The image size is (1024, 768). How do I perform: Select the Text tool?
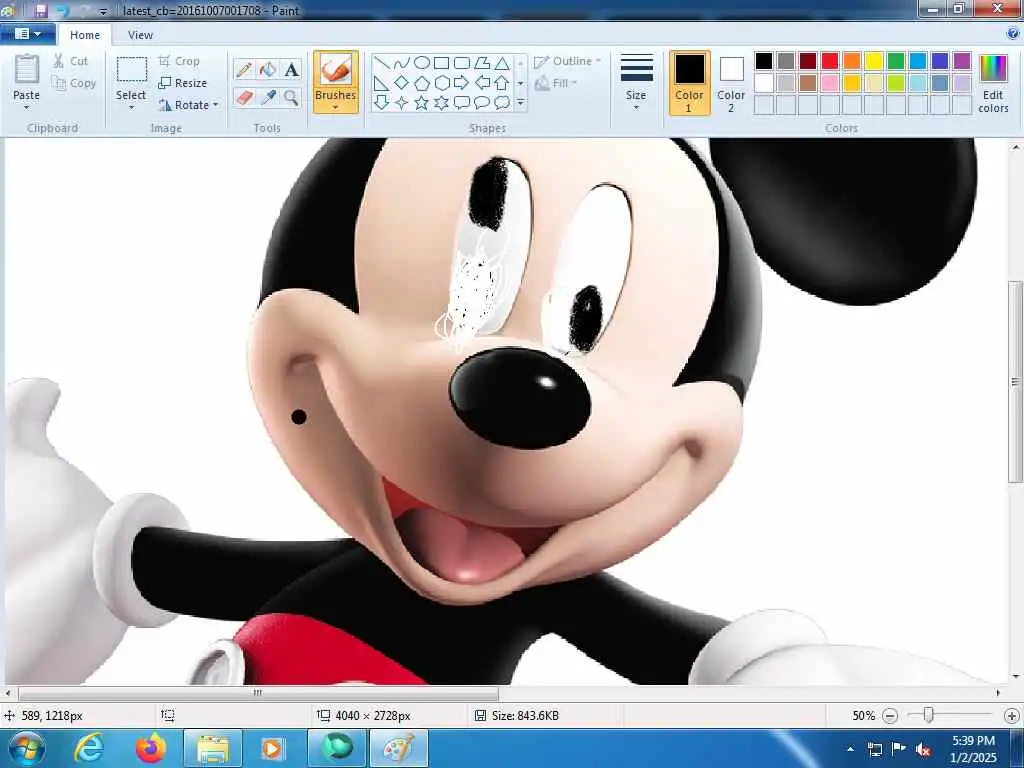[x=291, y=69]
